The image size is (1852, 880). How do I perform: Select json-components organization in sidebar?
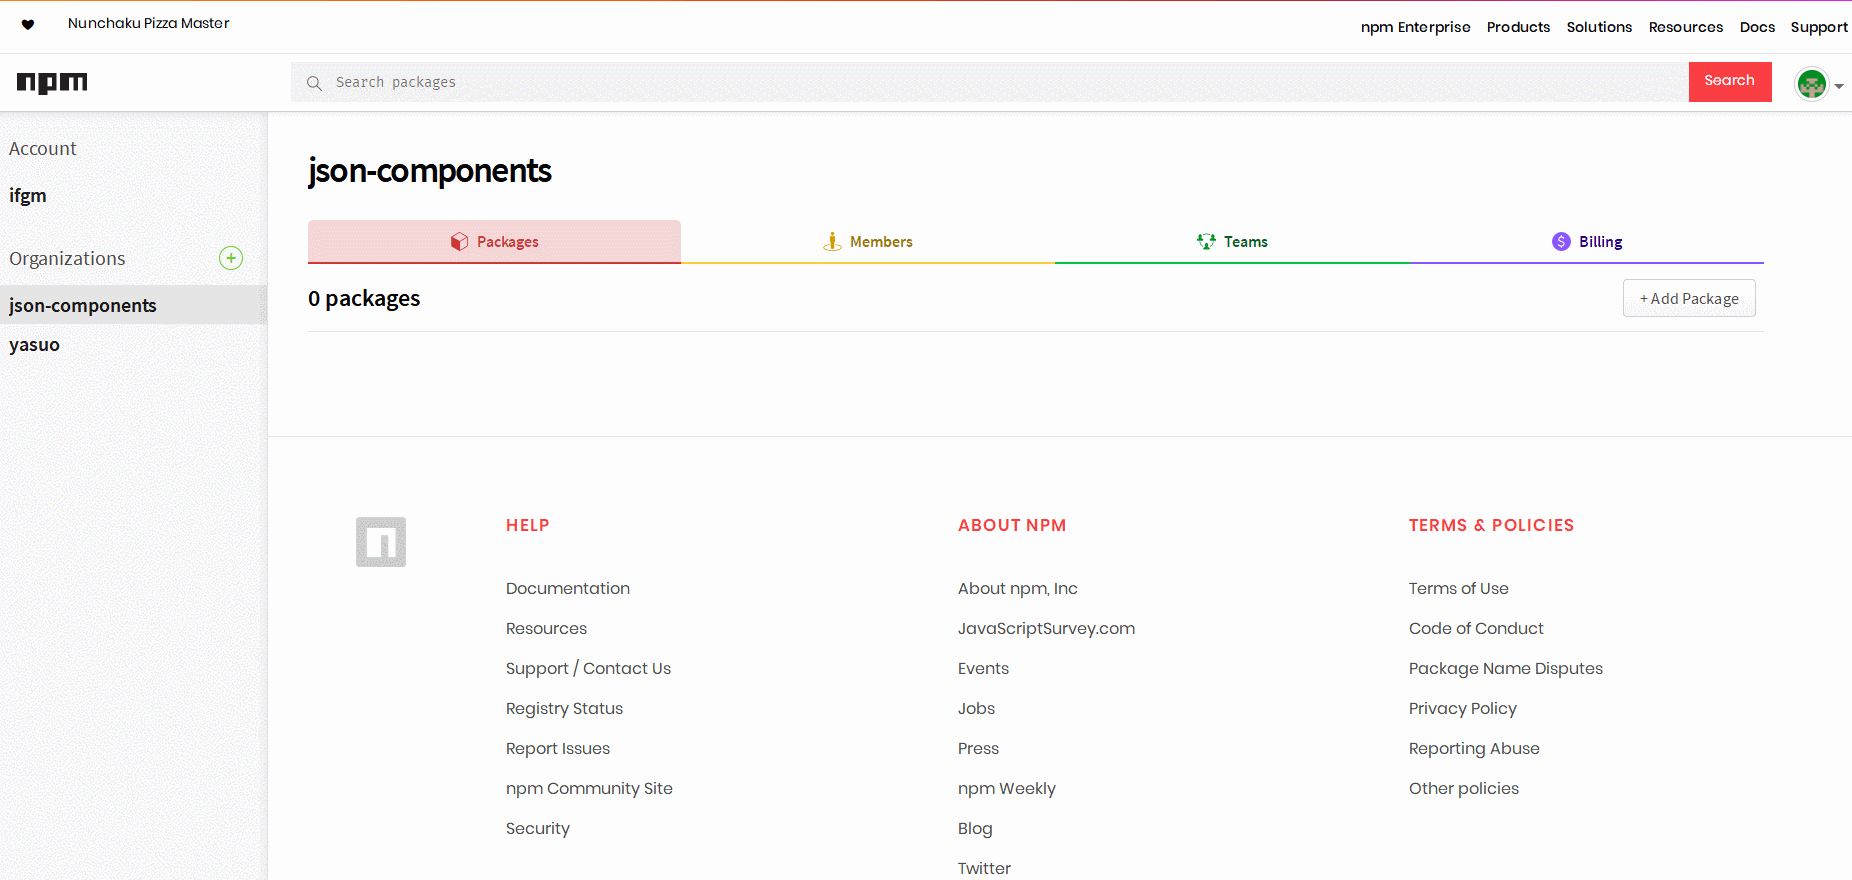click(133, 305)
